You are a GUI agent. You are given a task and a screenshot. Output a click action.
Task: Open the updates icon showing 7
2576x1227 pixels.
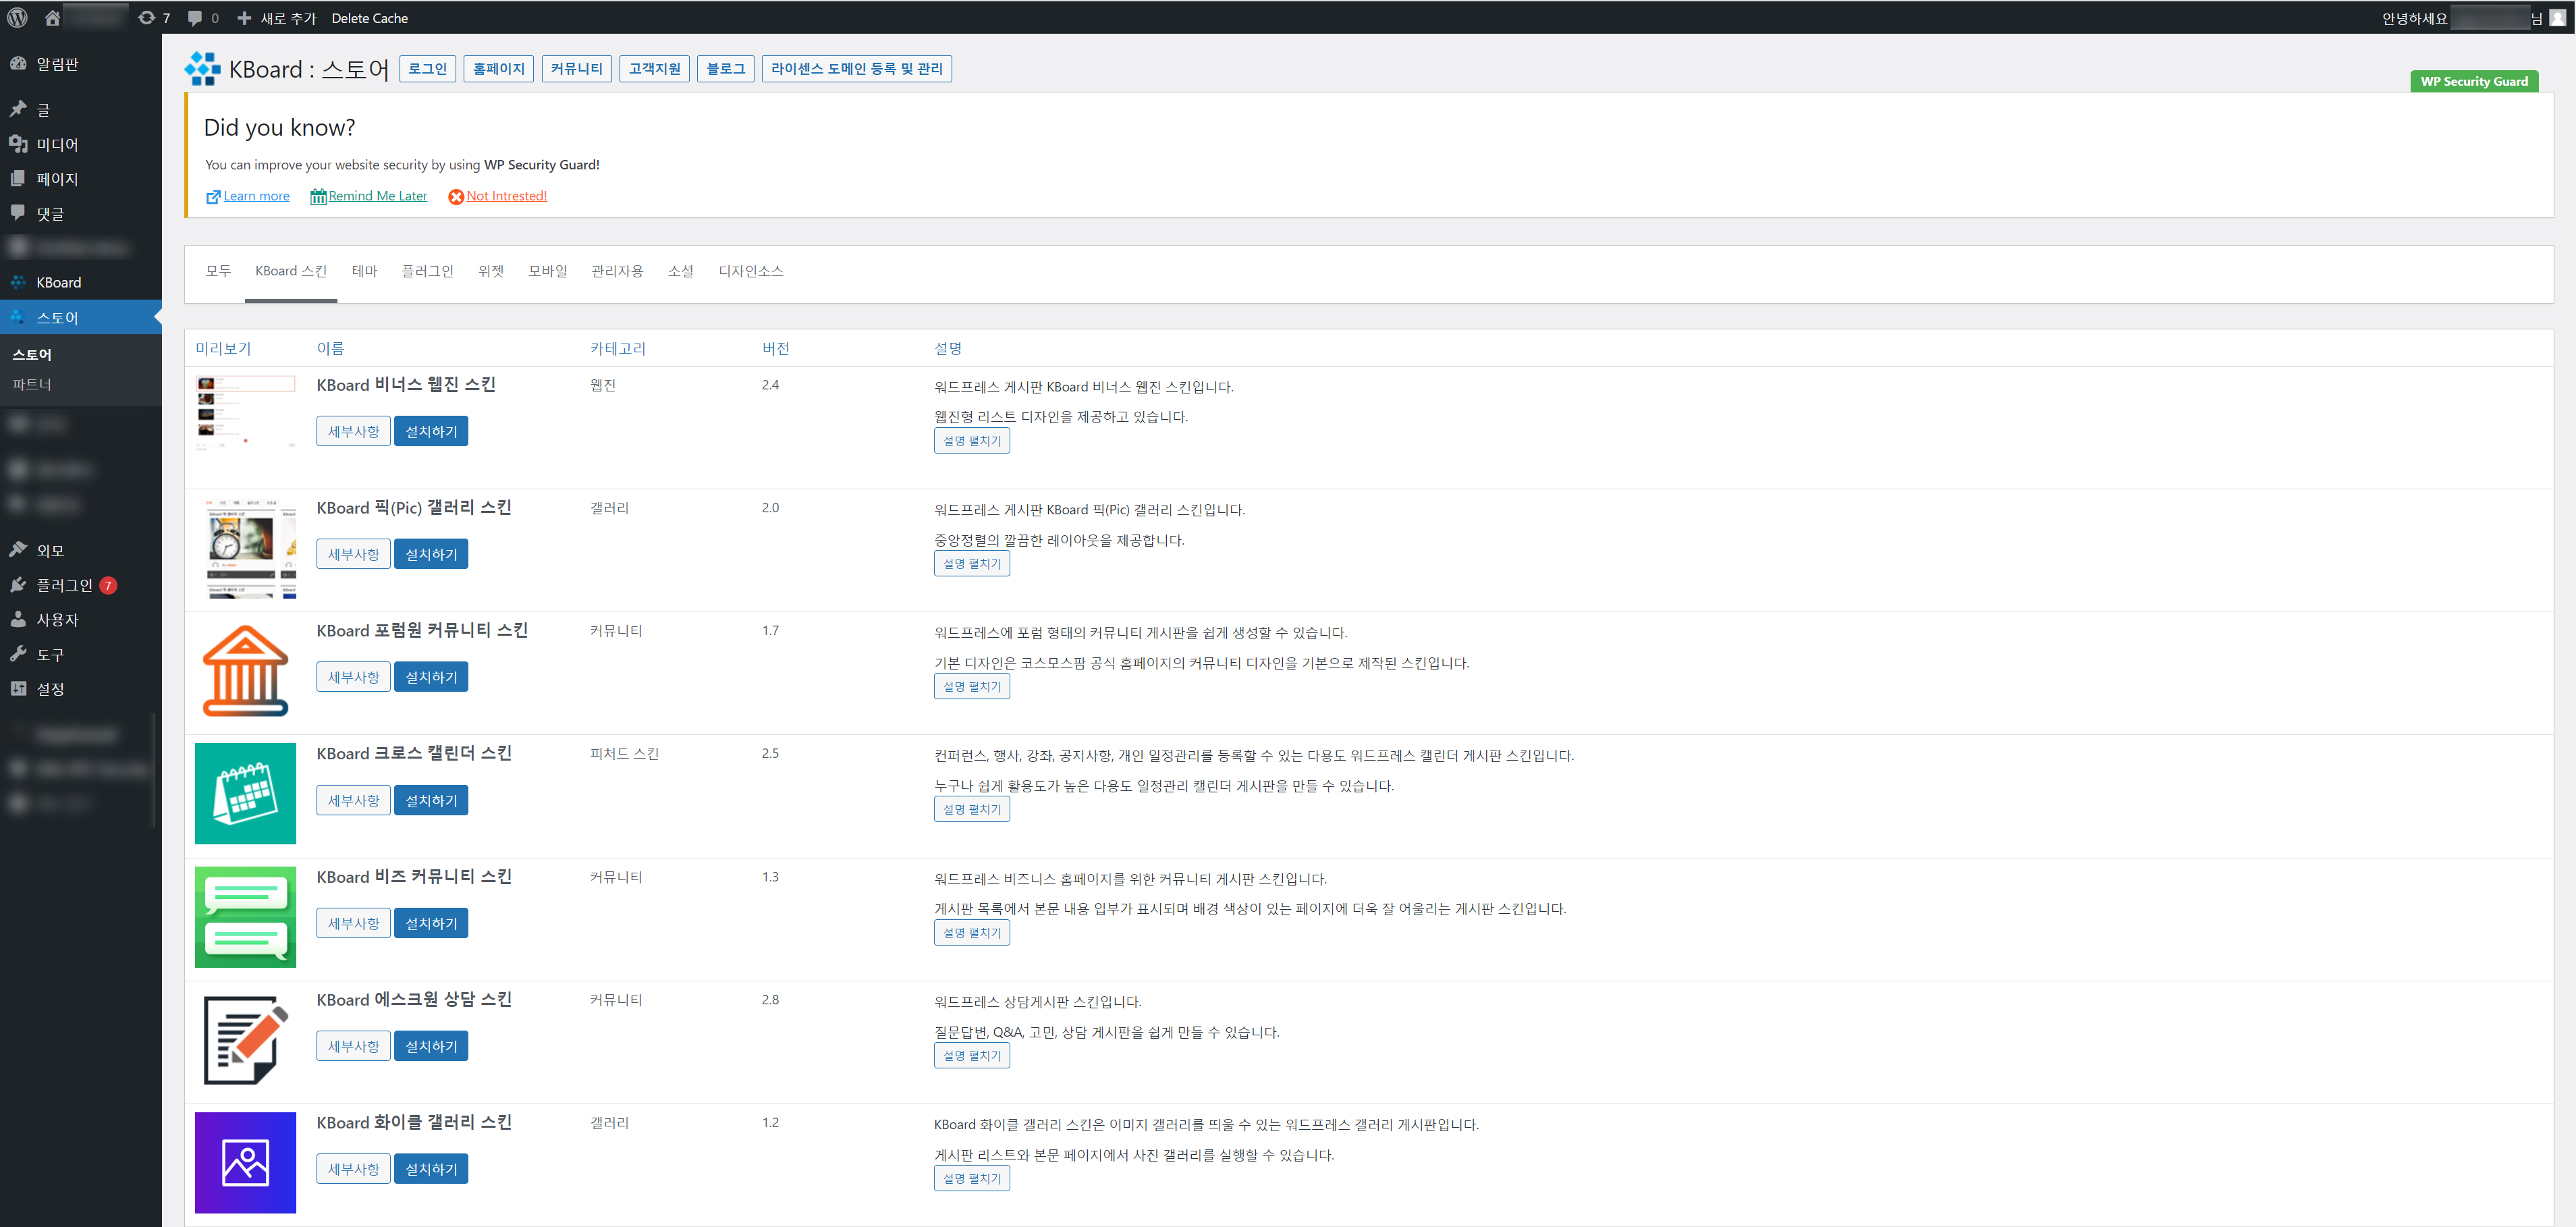coord(147,17)
